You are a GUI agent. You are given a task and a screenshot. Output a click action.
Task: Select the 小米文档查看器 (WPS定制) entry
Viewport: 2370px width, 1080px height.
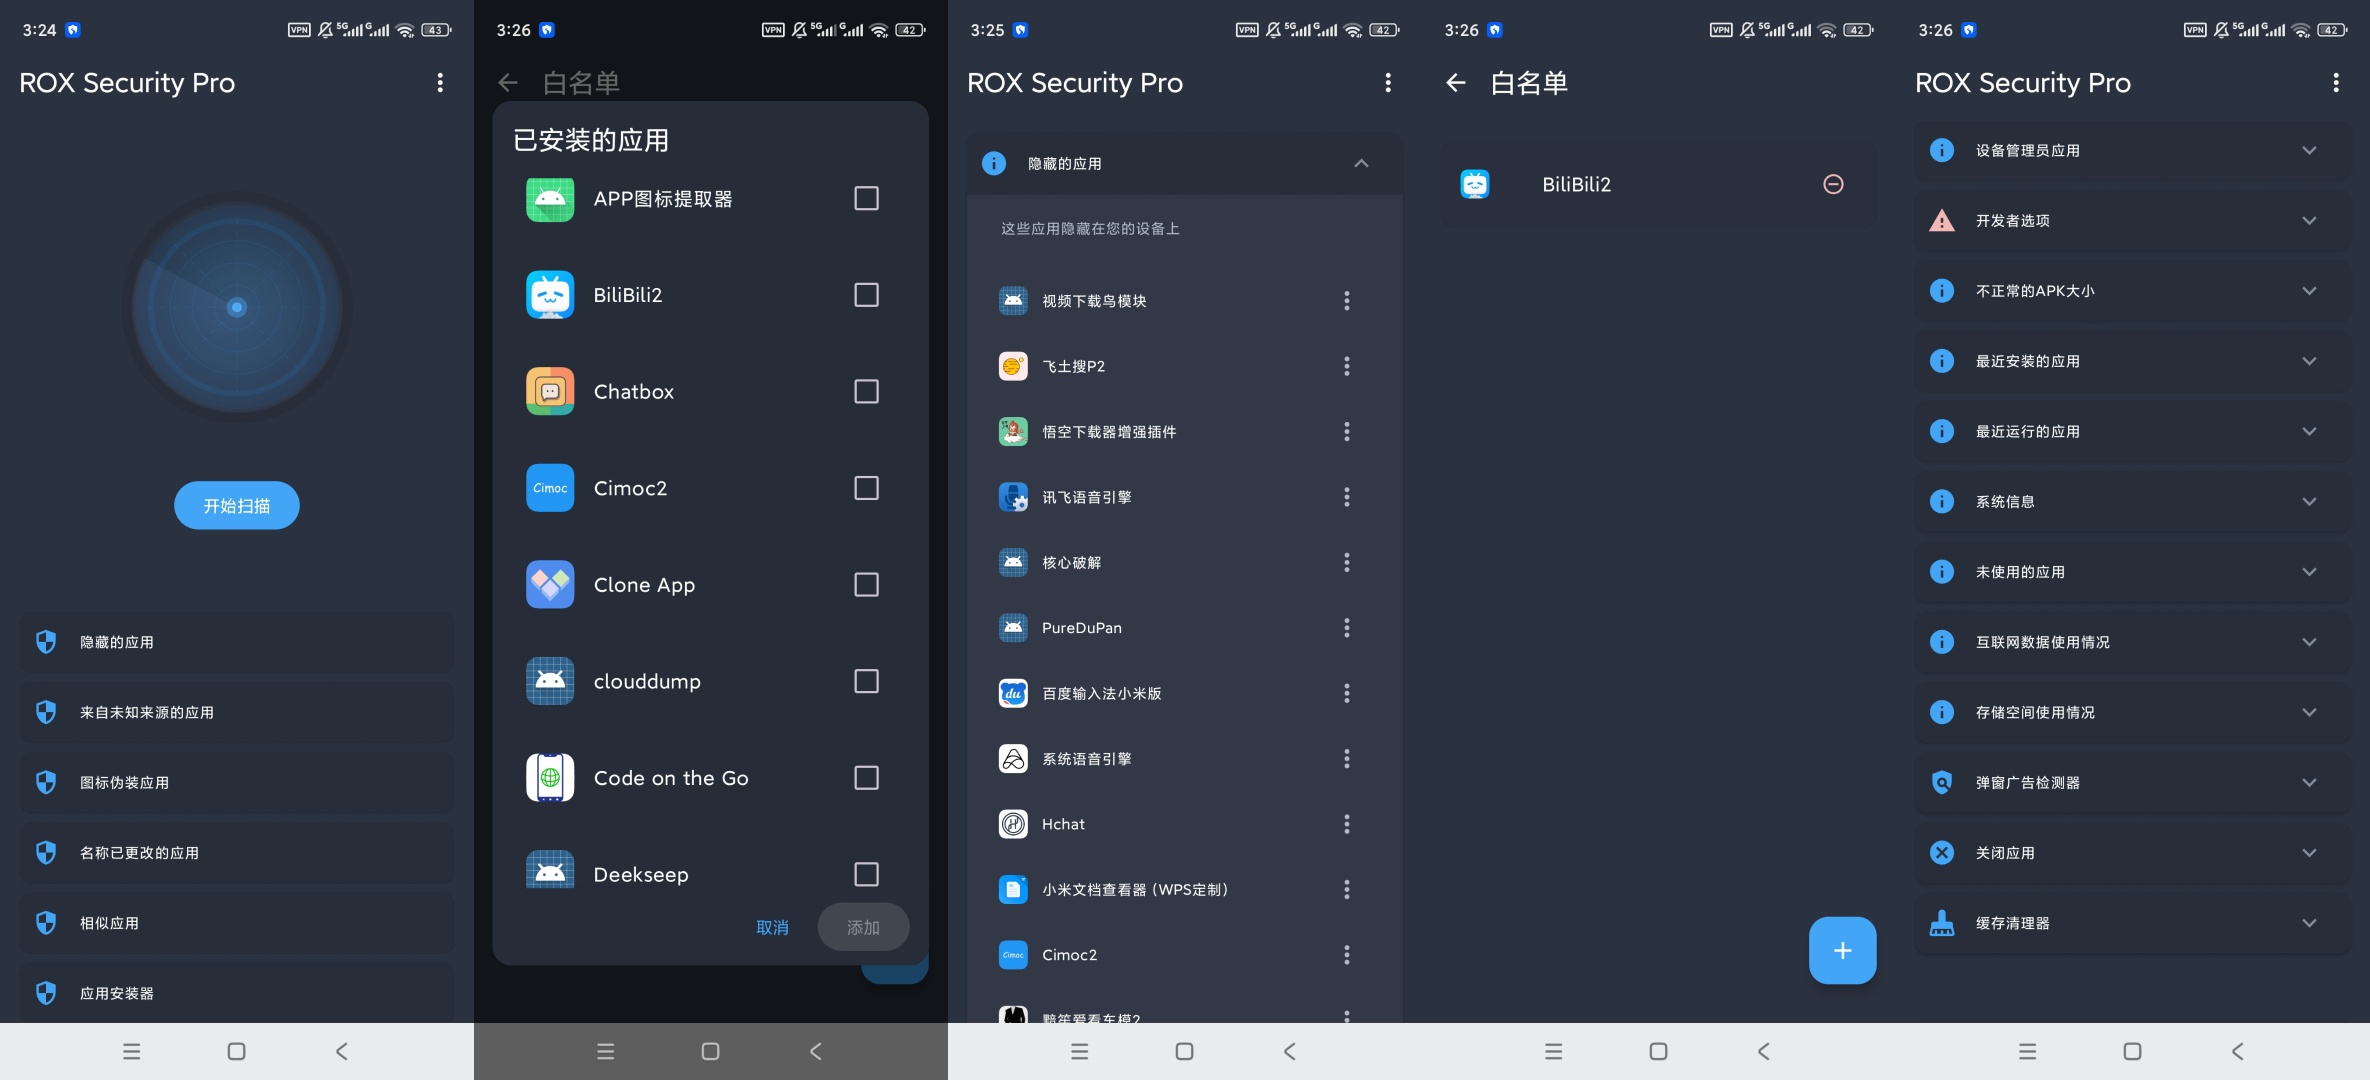click(1185, 890)
